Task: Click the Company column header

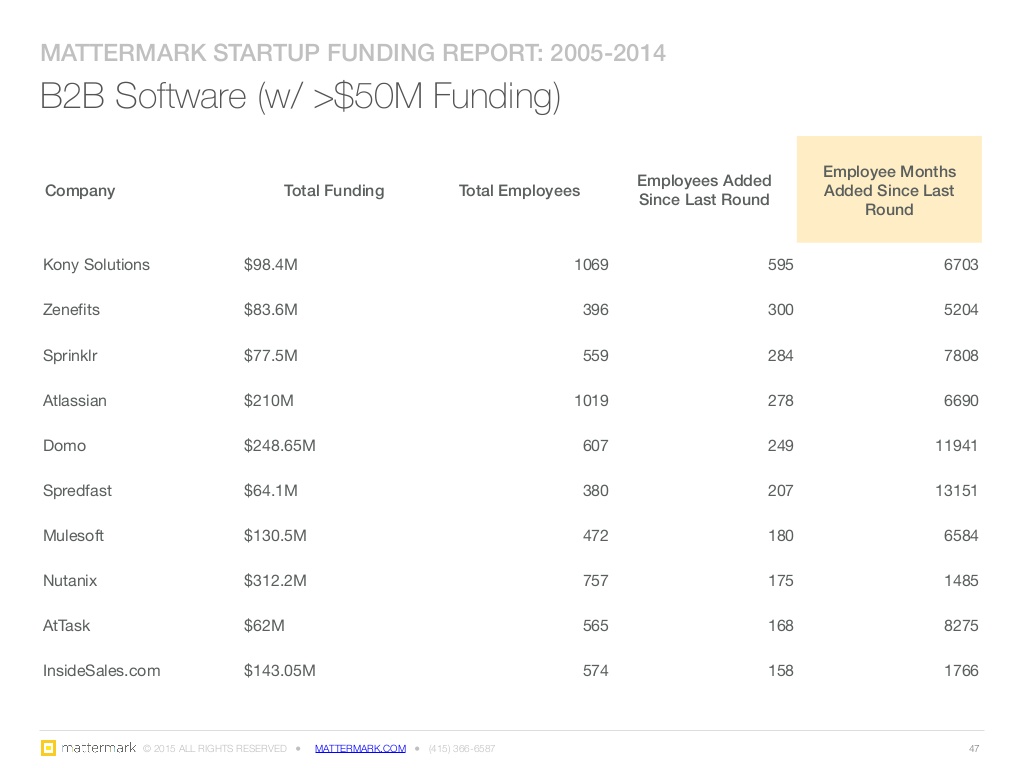Action: coord(80,191)
